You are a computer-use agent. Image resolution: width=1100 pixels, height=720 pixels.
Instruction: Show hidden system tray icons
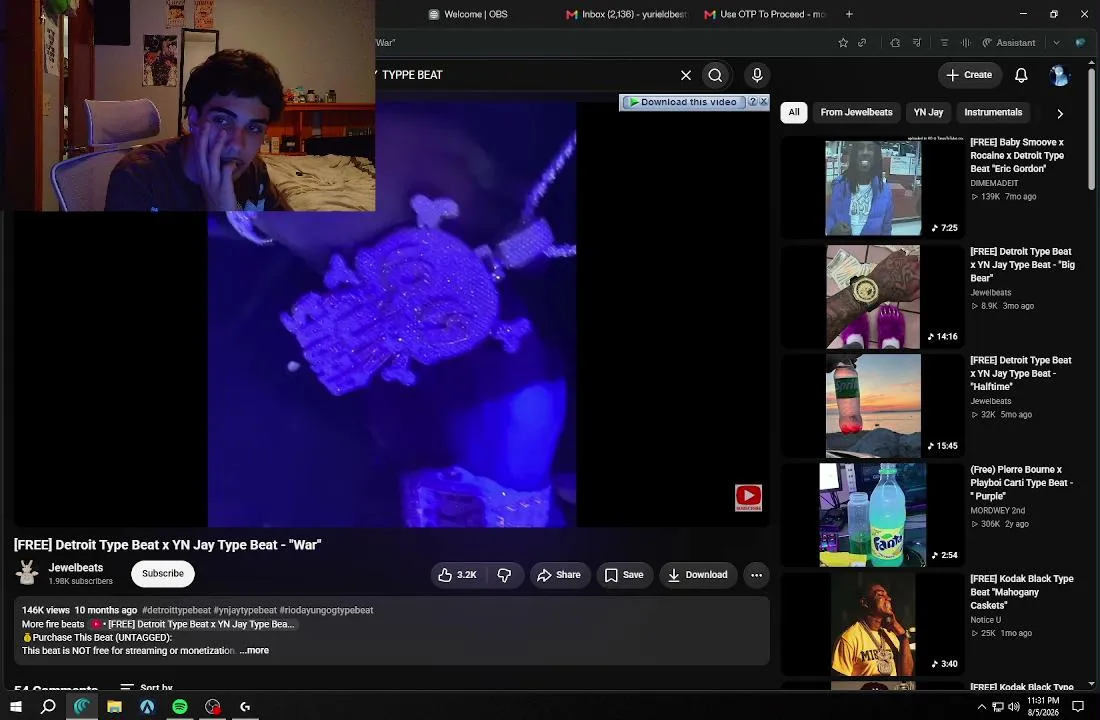click(981, 707)
